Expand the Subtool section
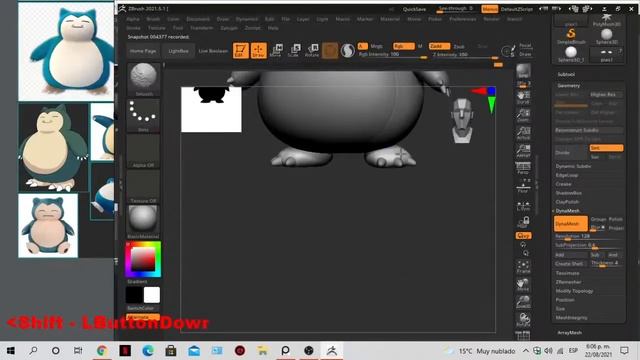 coord(566,74)
